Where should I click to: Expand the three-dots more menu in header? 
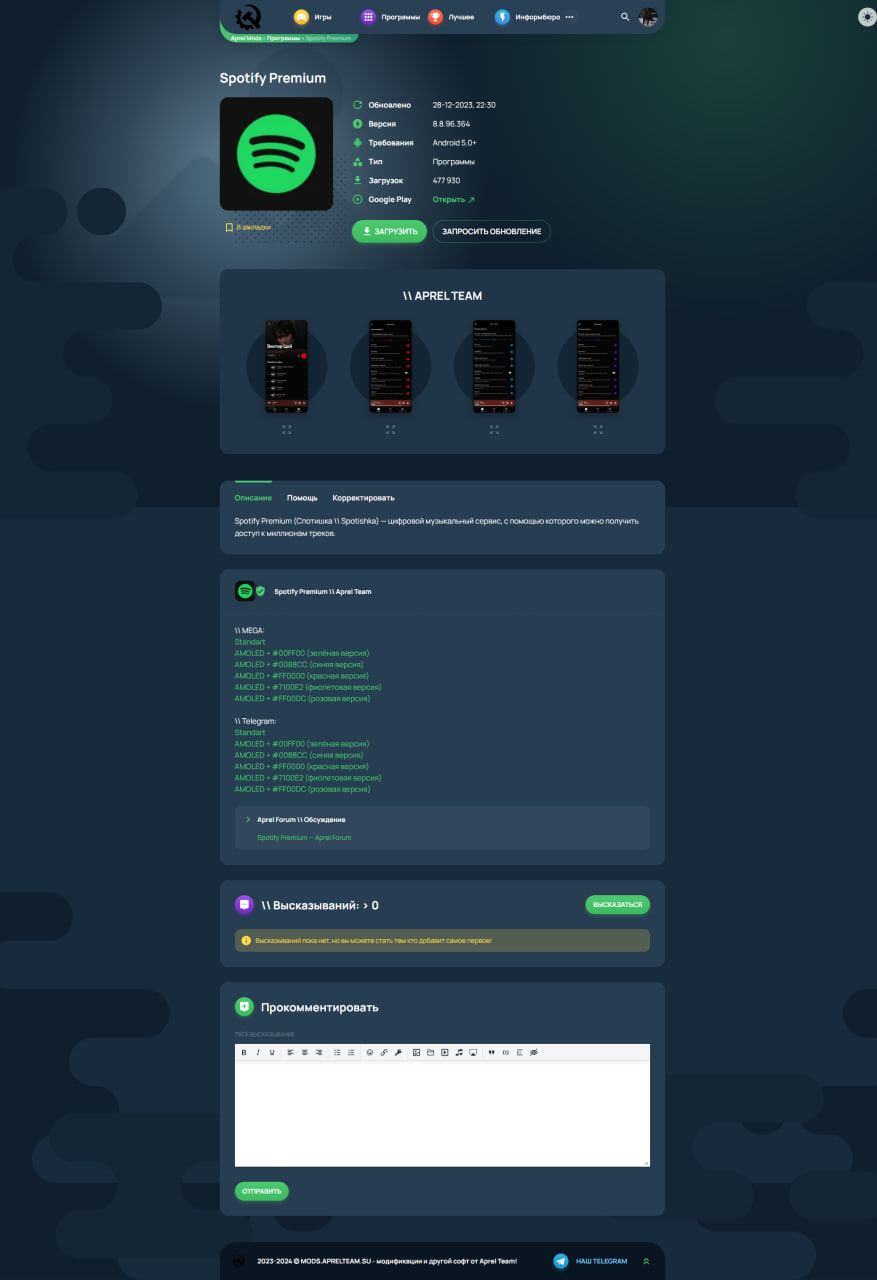click(x=569, y=17)
